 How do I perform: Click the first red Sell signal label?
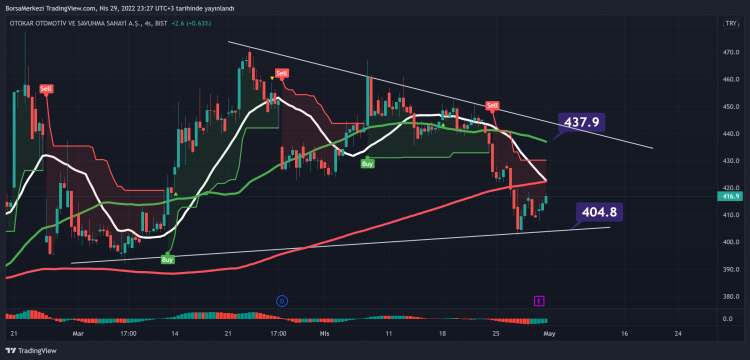(46, 88)
